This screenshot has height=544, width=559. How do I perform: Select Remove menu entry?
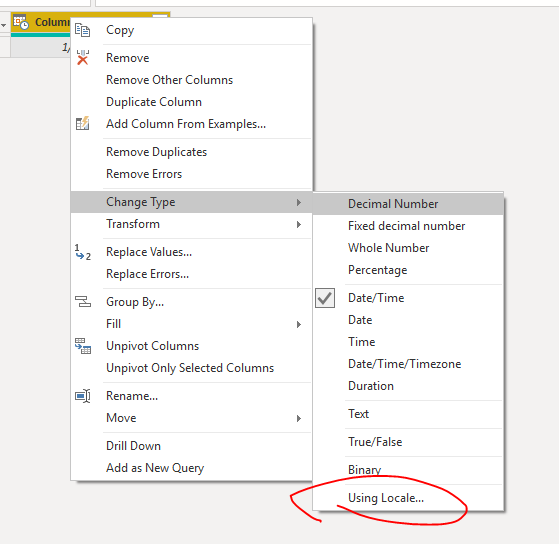[x=191, y=58]
